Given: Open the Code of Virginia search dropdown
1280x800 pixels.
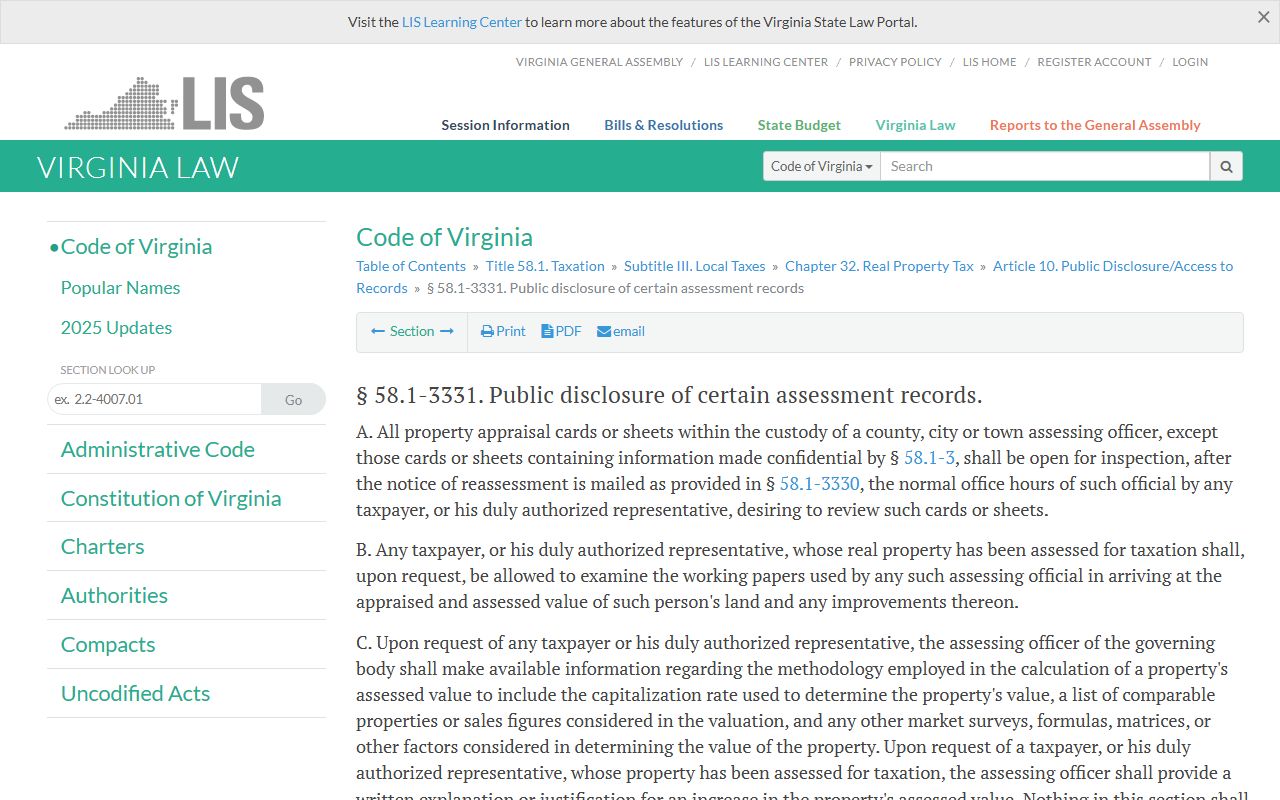Looking at the screenshot, I should tap(821, 166).
